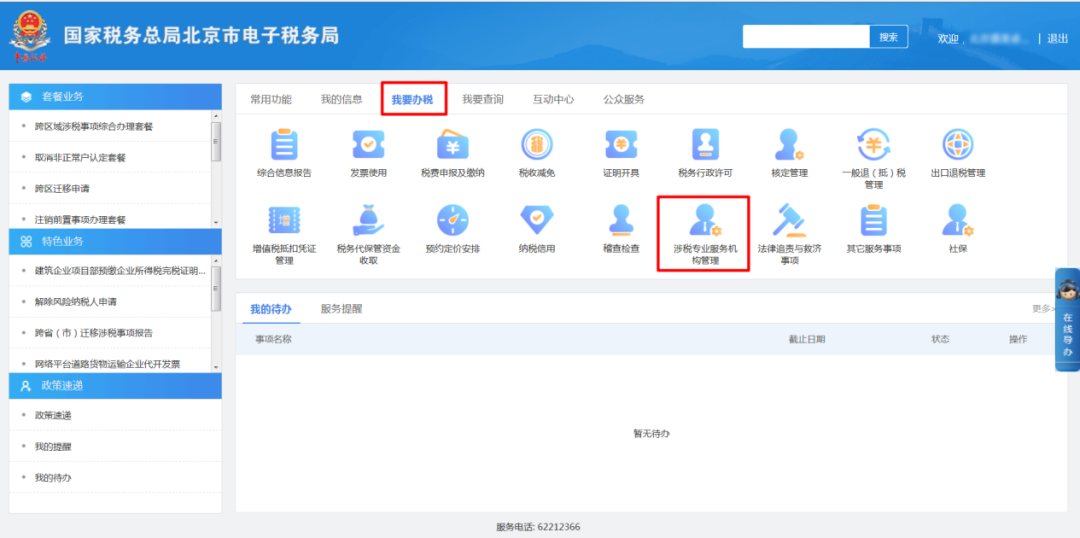
Task: Switch to 常用功能 tab
Action: pos(271,99)
